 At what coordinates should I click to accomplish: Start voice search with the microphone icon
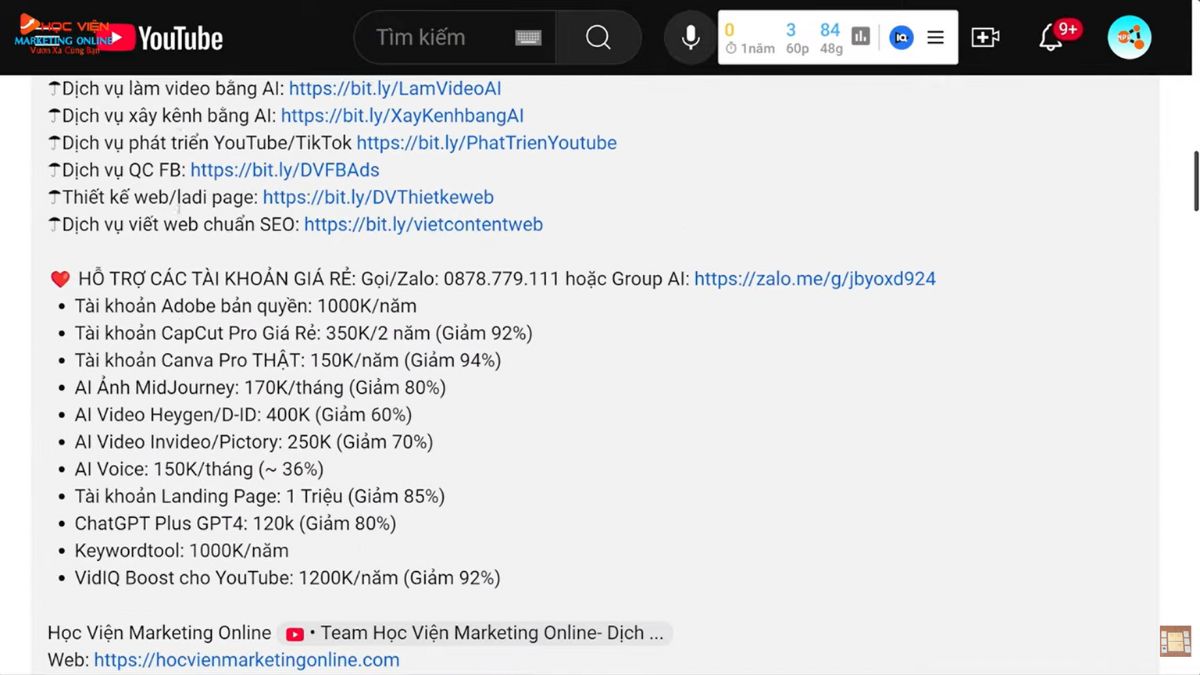690,38
